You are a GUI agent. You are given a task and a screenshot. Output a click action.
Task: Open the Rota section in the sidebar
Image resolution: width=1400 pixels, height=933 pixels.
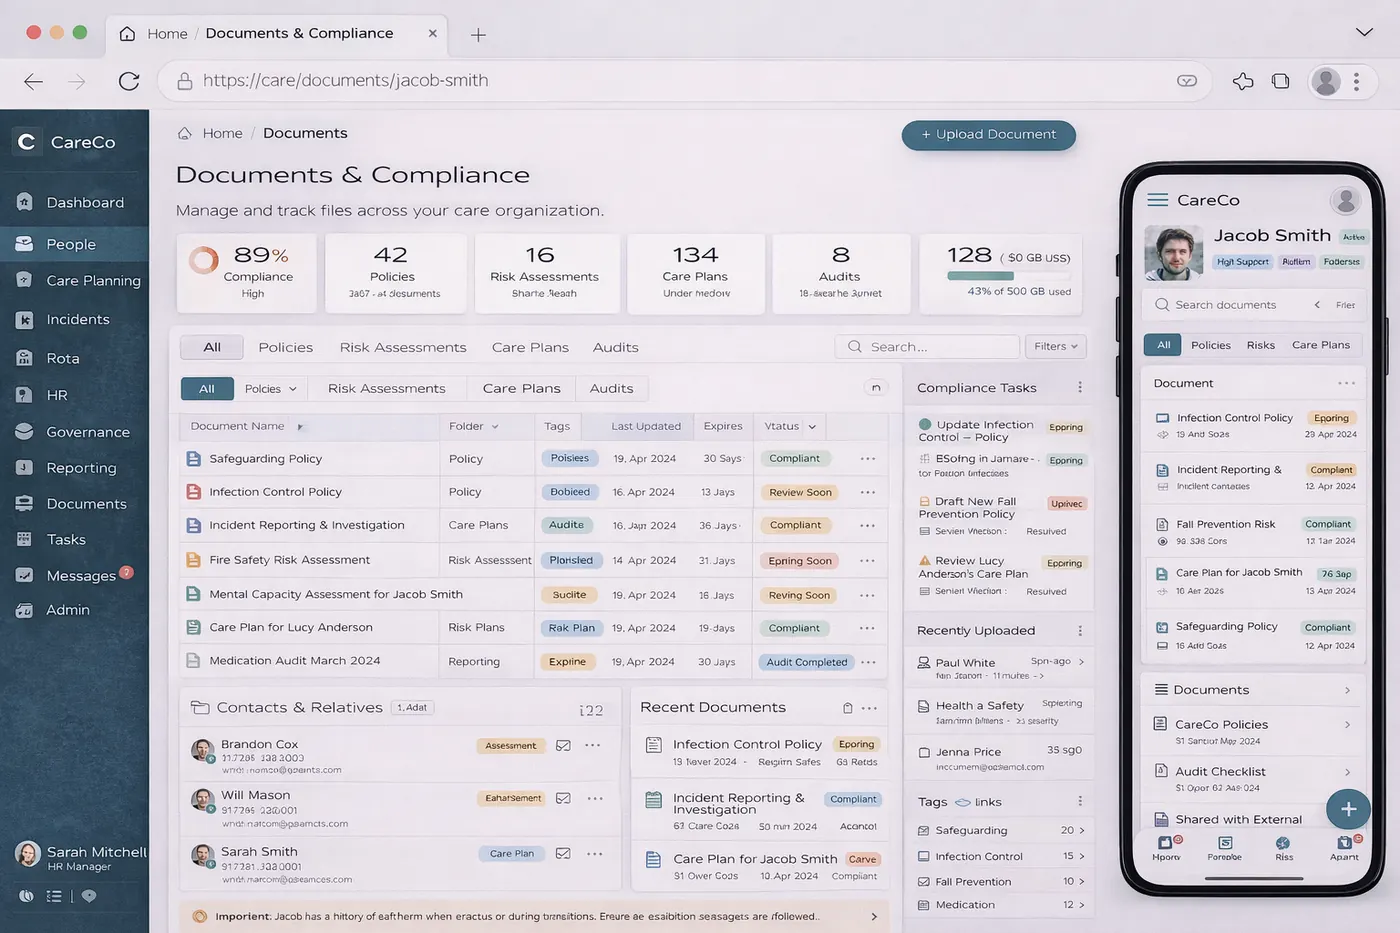[x=65, y=357]
